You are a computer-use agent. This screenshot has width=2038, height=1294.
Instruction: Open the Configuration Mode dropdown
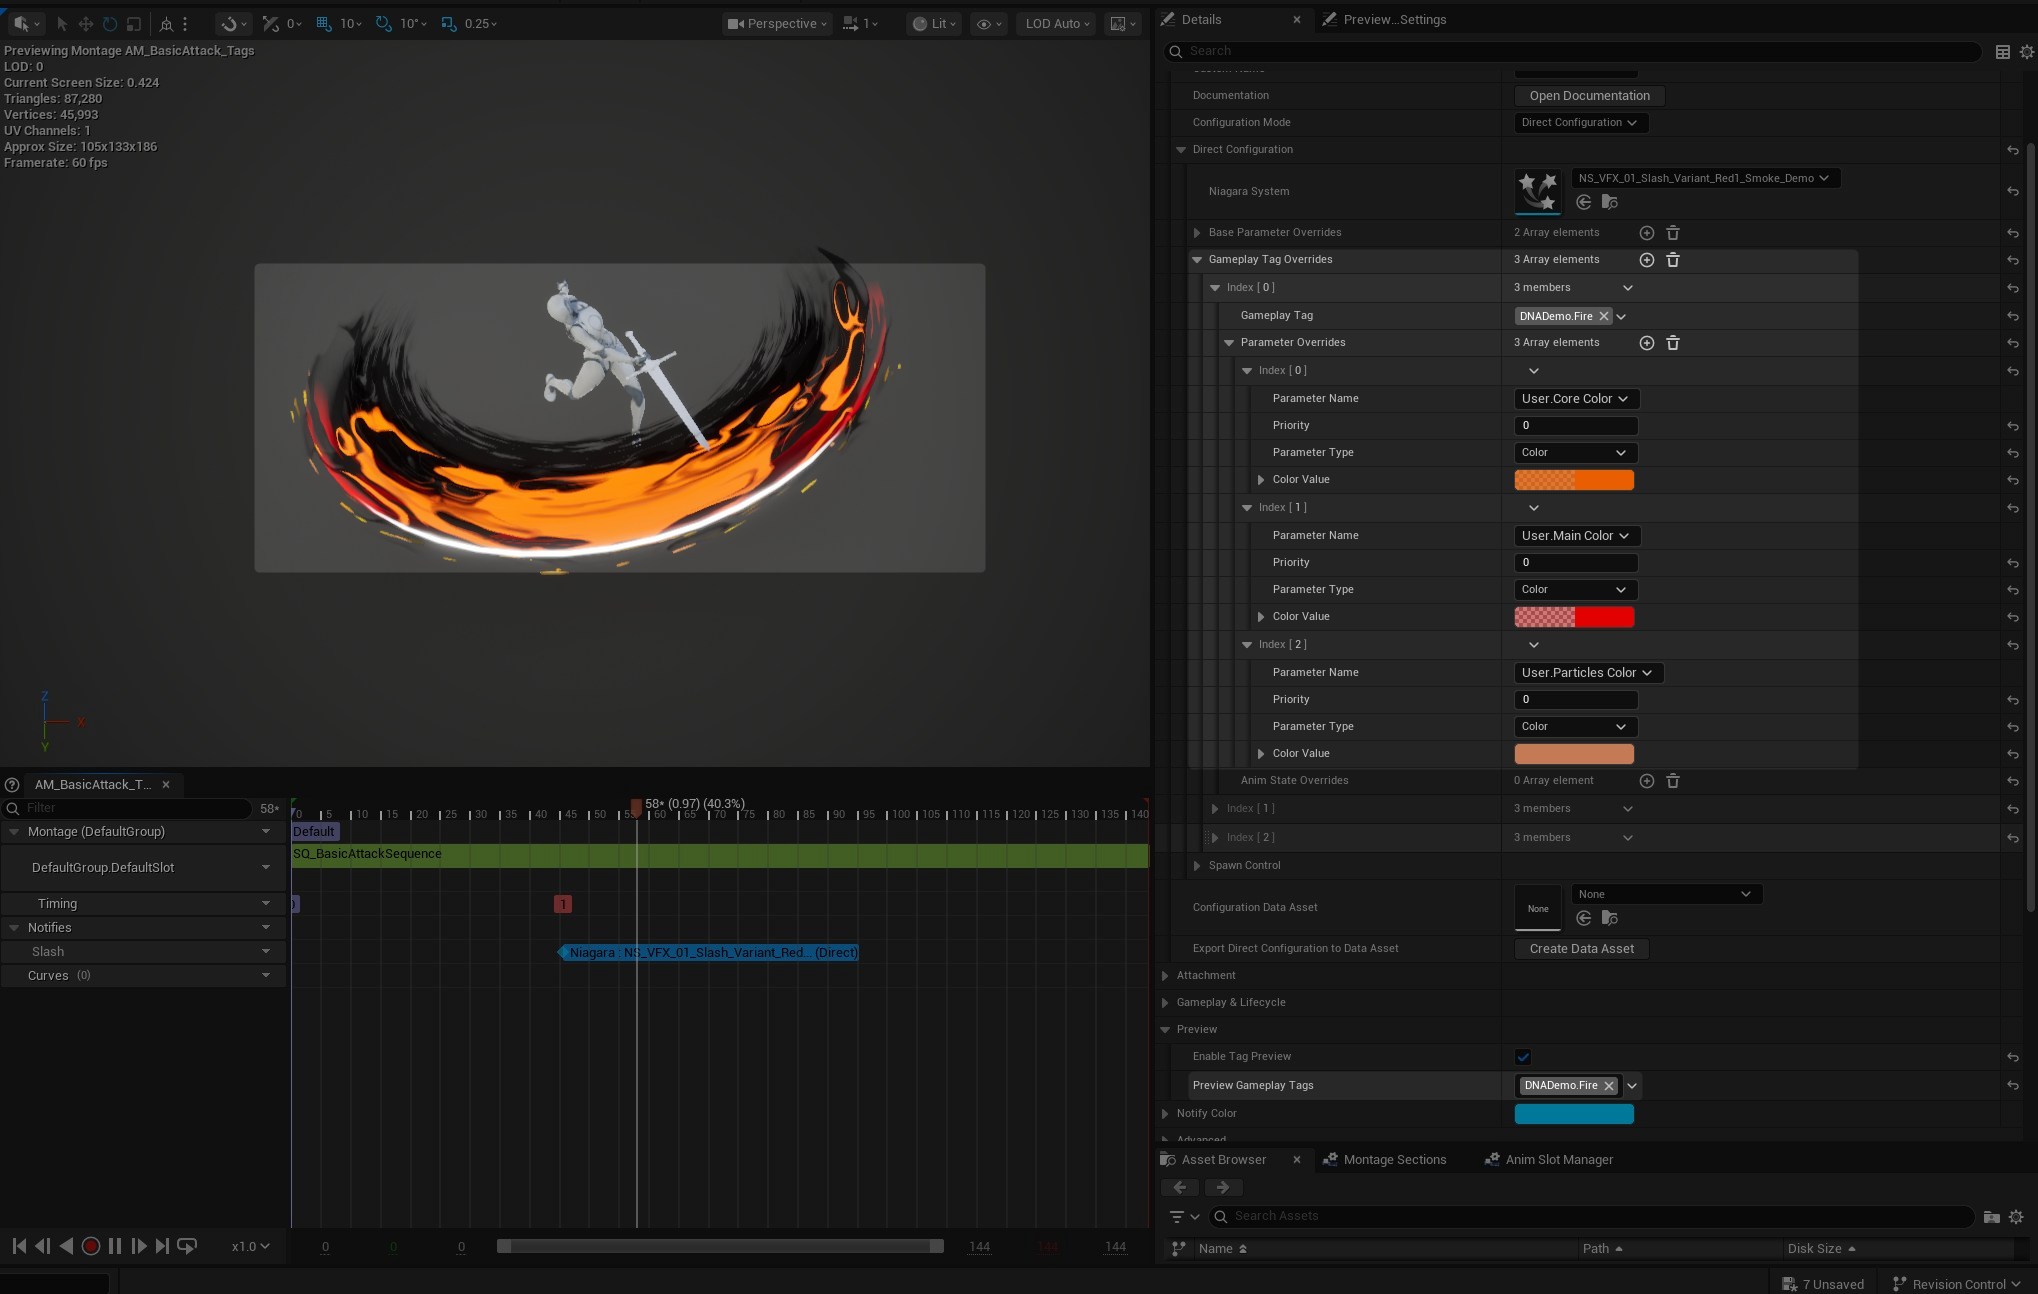point(1579,123)
